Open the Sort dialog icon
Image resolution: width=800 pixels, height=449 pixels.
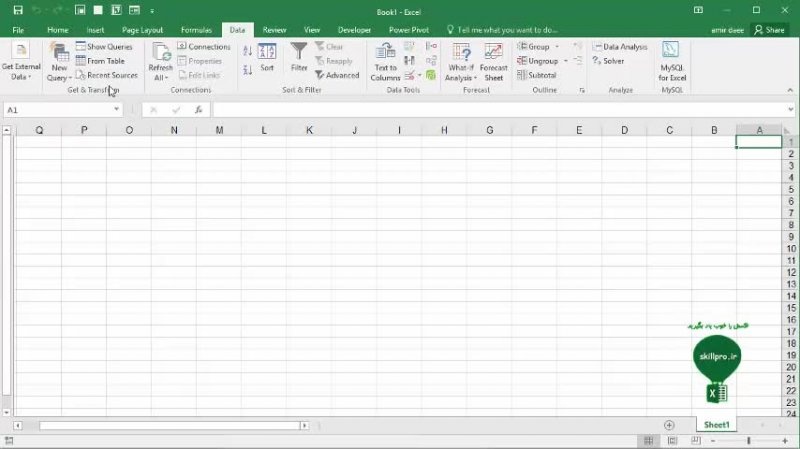point(267,58)
